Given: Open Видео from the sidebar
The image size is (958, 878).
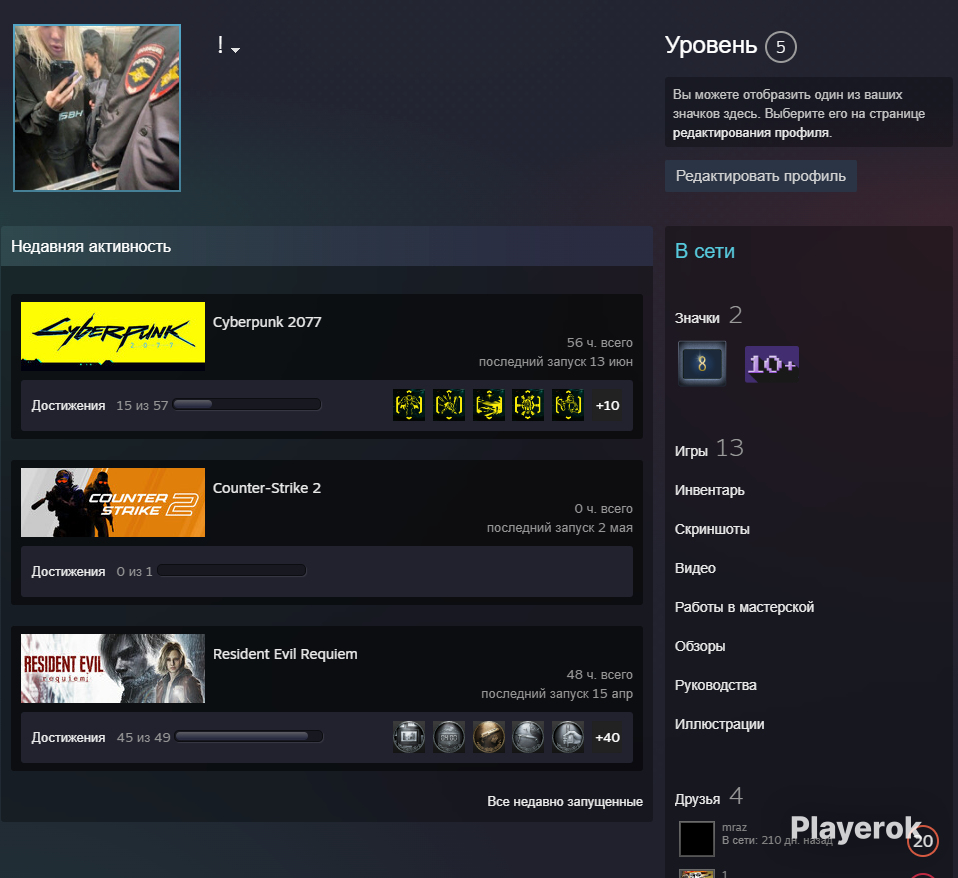Looking at the screenshot, I should click(695, 568).
